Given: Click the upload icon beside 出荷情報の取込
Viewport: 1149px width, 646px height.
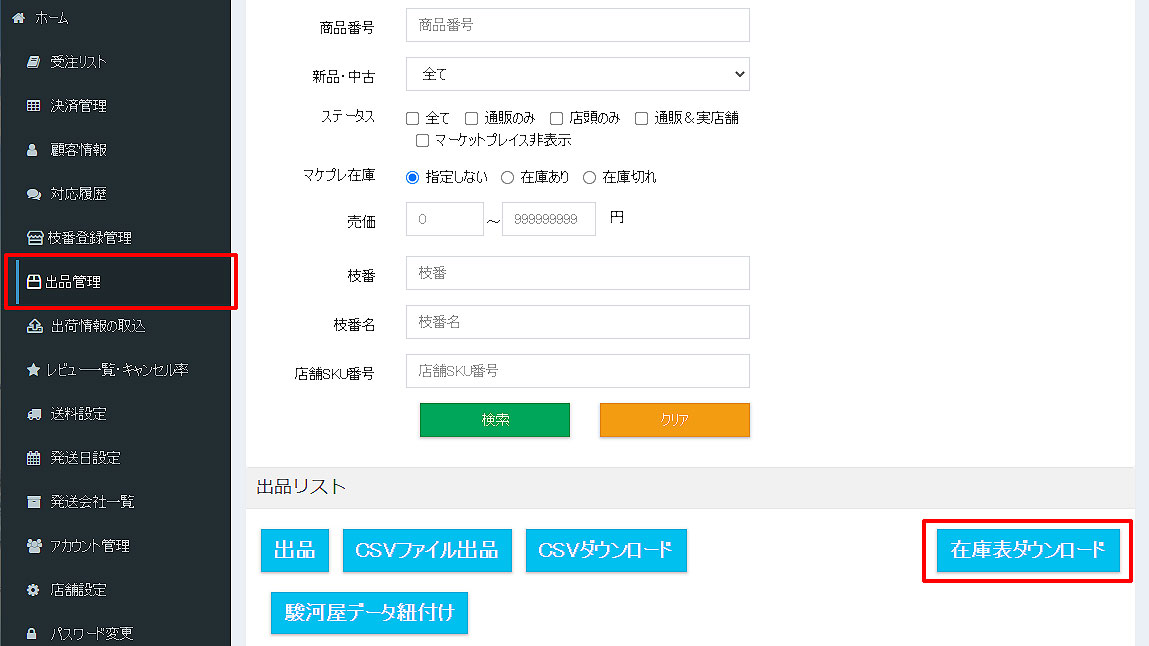Looking at the screenshot, I should pos(33,326).
